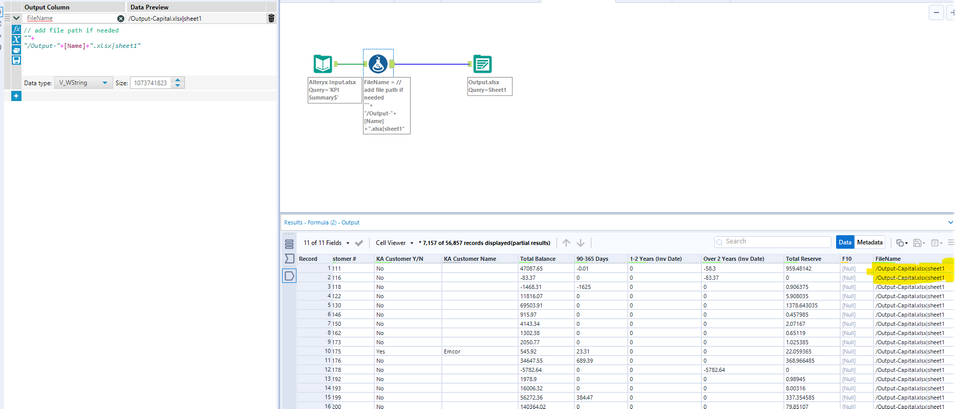Click the FileName column header
Screen dimensions: 960x409
(913, 259)
